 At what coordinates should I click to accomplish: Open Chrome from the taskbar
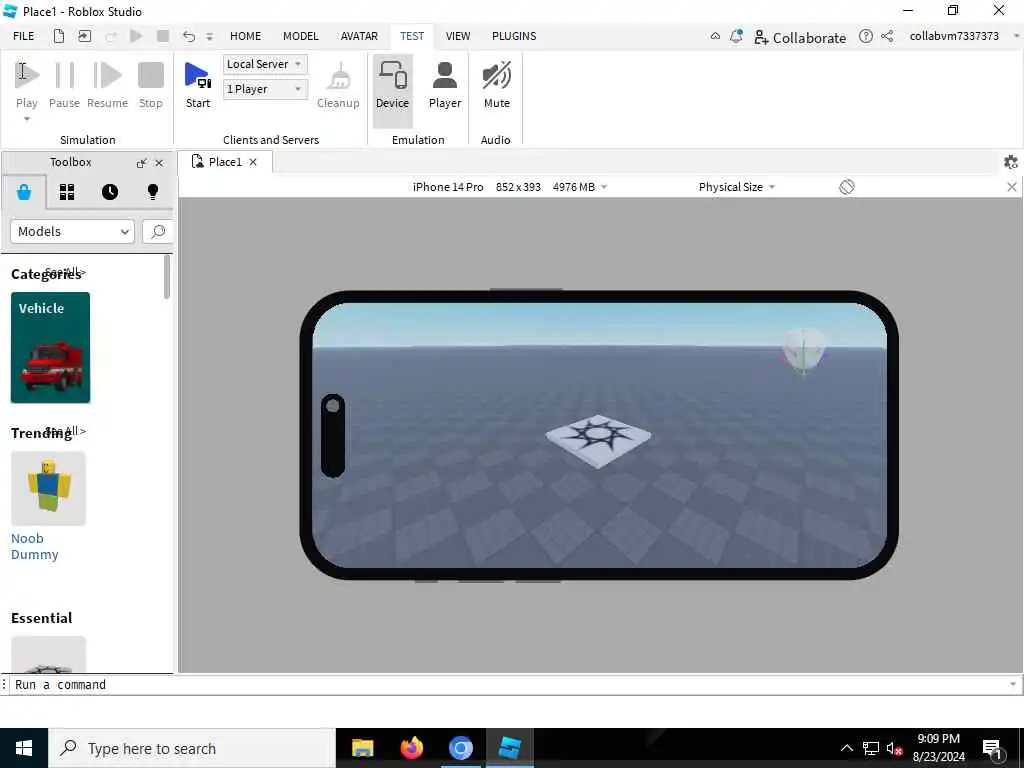460,748
